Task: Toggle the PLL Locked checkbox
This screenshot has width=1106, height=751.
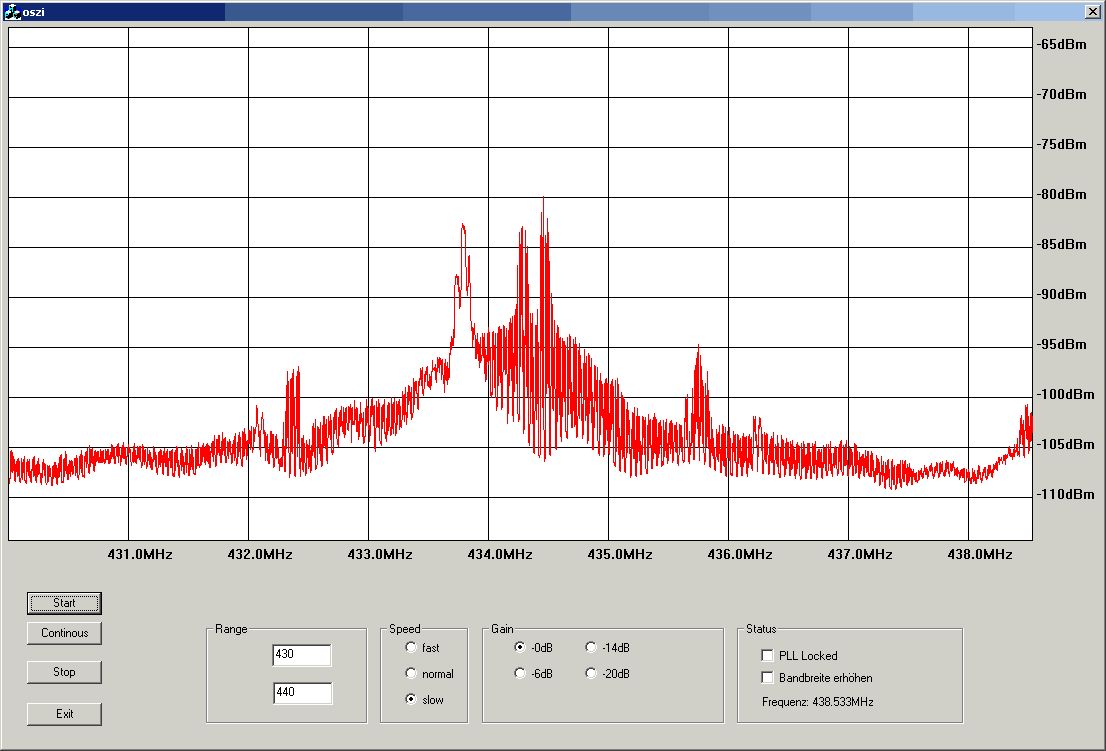Action: [x=768, y=656]
